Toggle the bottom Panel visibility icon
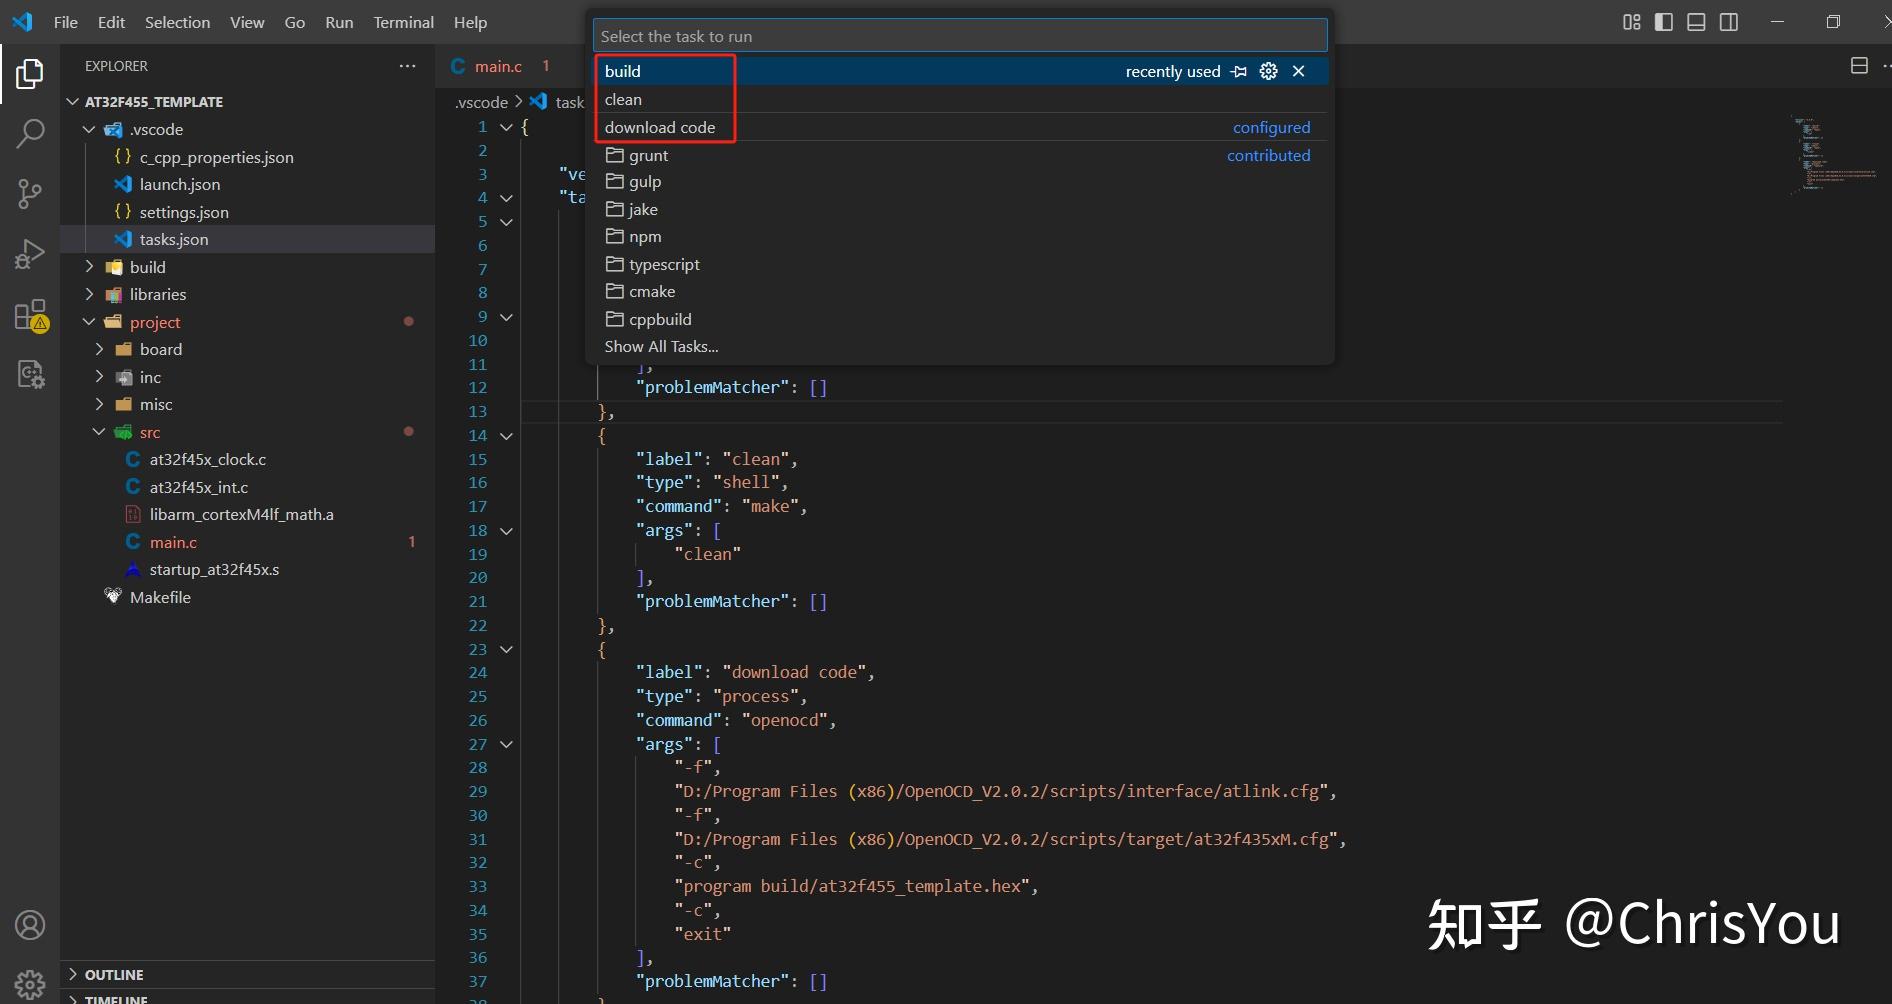The width and height of the screenshot is (1892, 1004). (x=1696, y=21)
